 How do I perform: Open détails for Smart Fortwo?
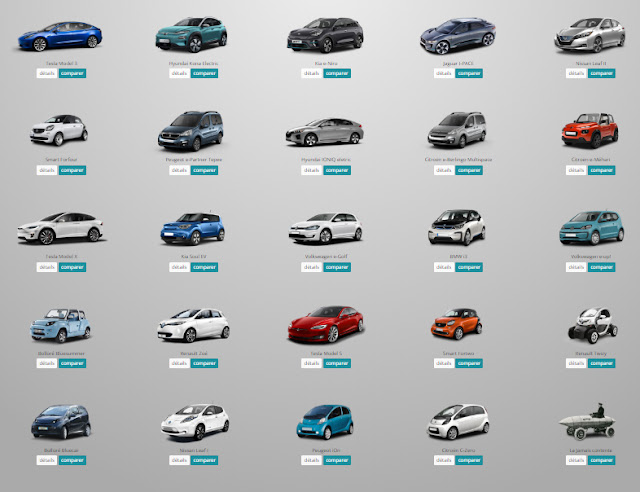[444, 363]
